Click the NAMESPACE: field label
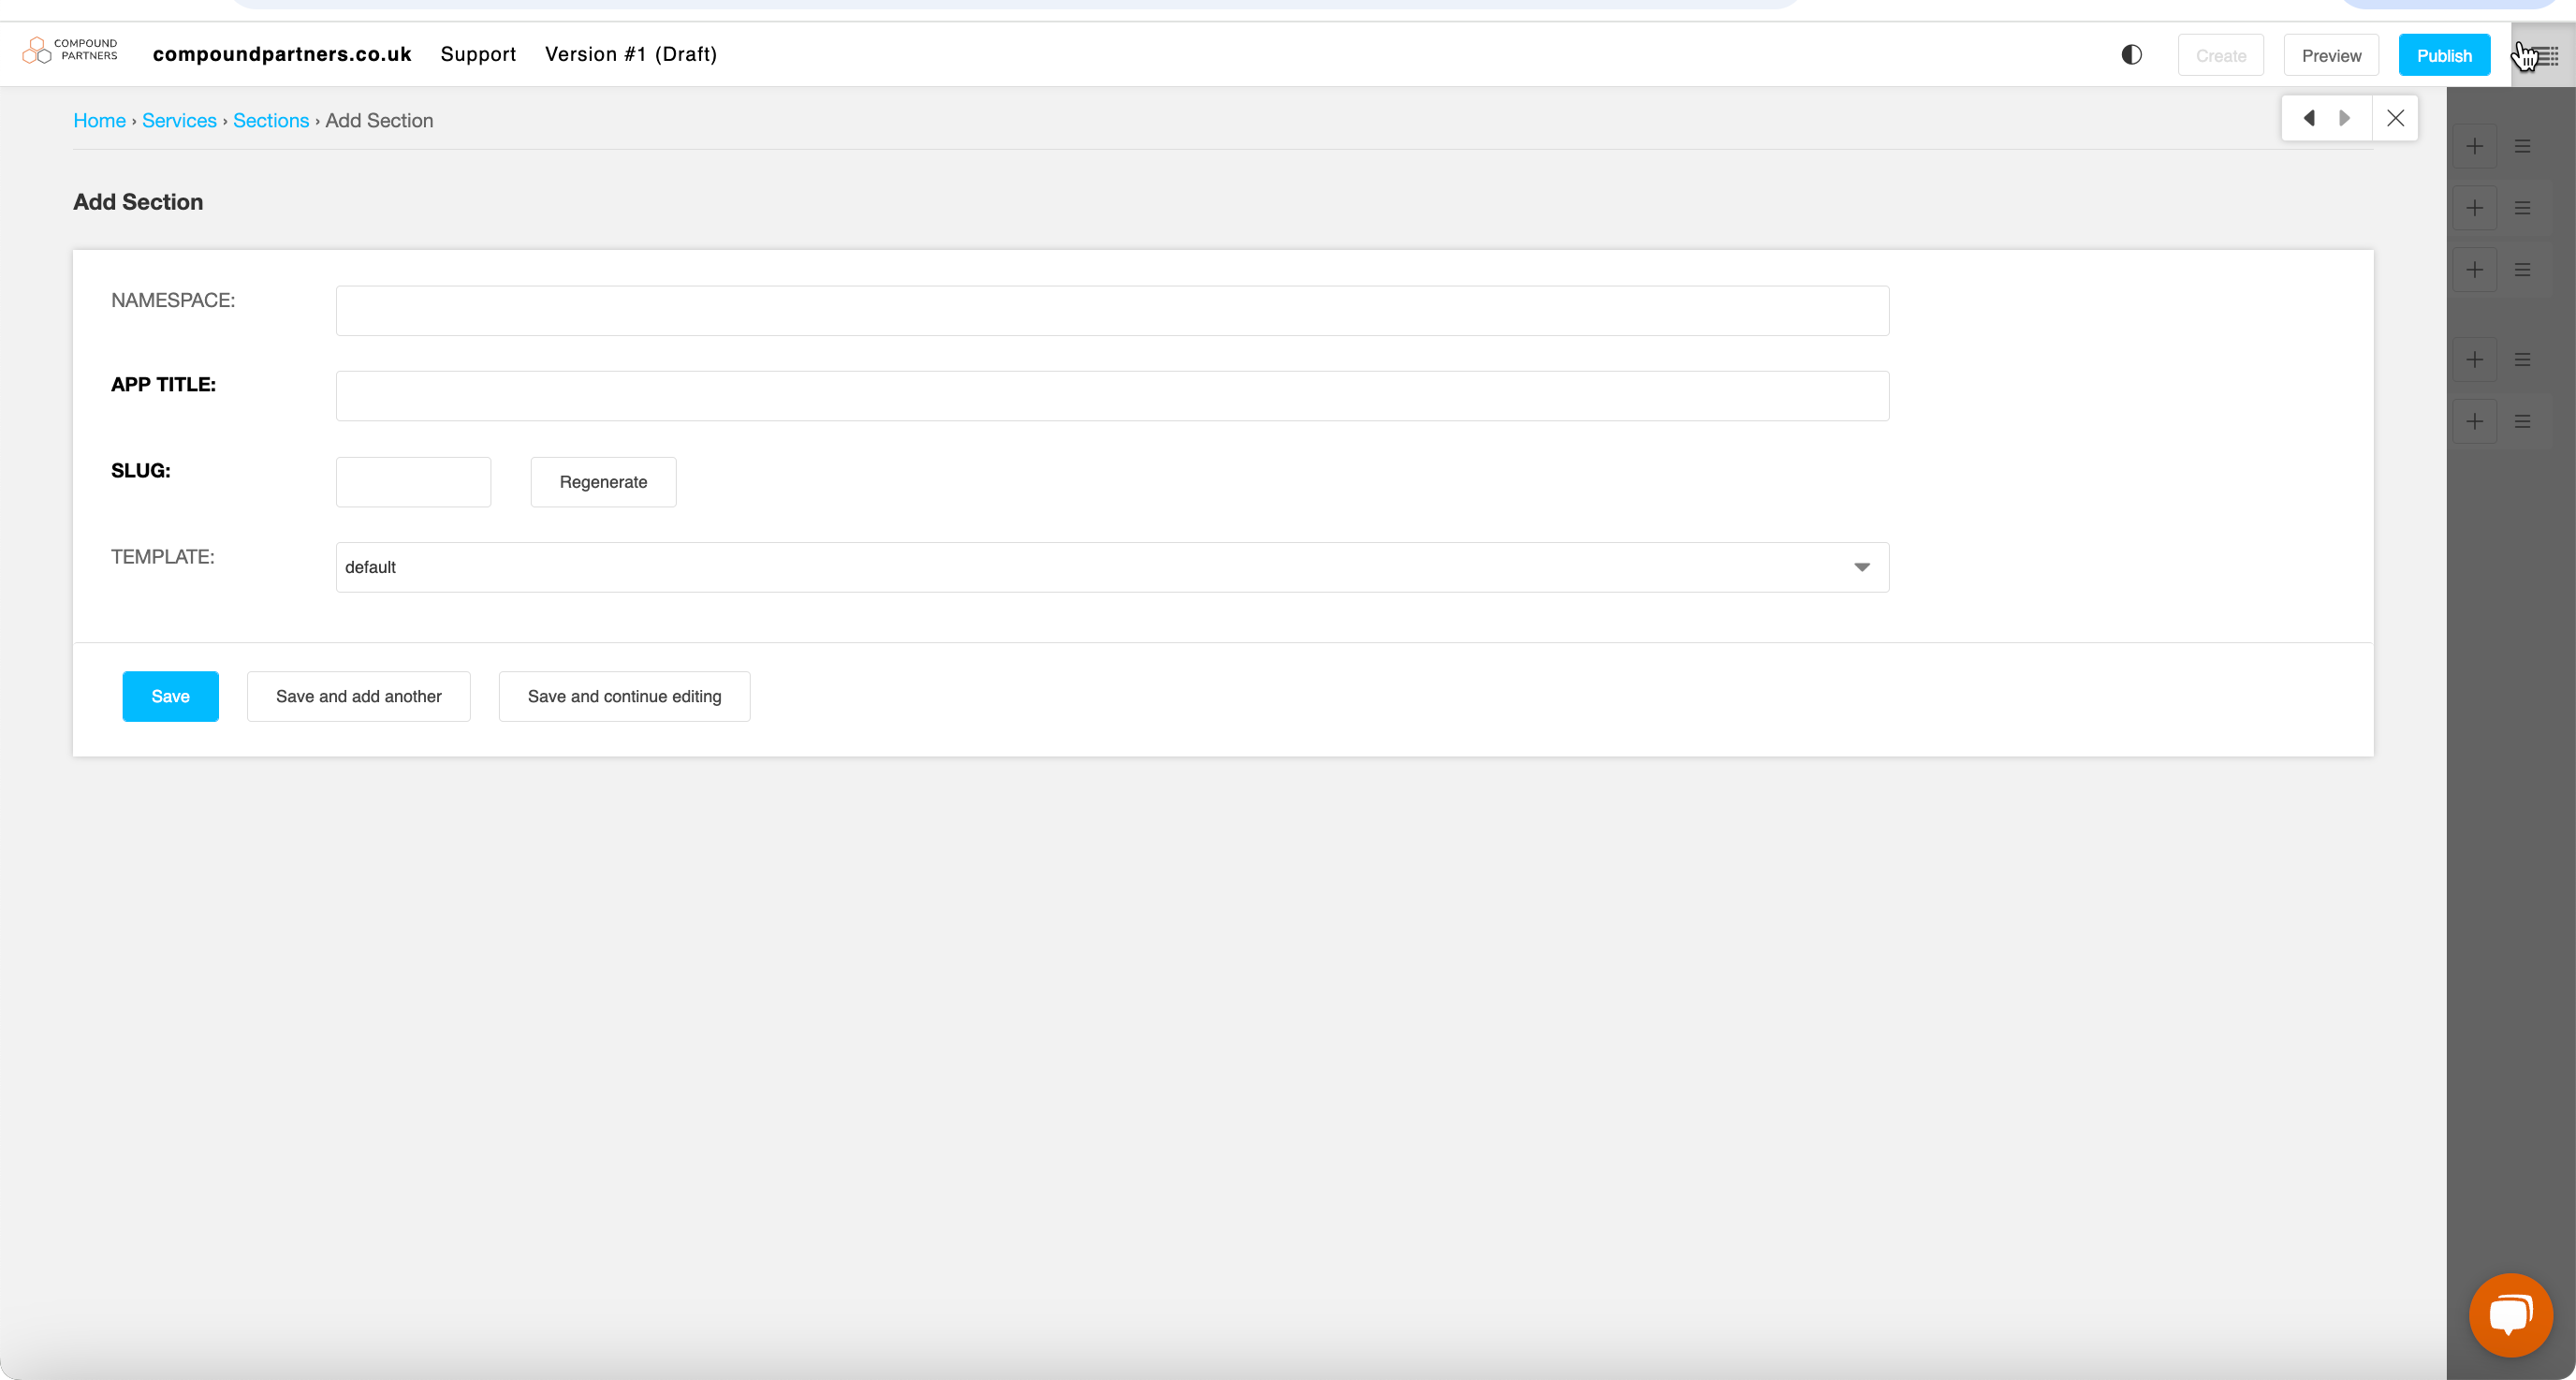 coord(173,300)
